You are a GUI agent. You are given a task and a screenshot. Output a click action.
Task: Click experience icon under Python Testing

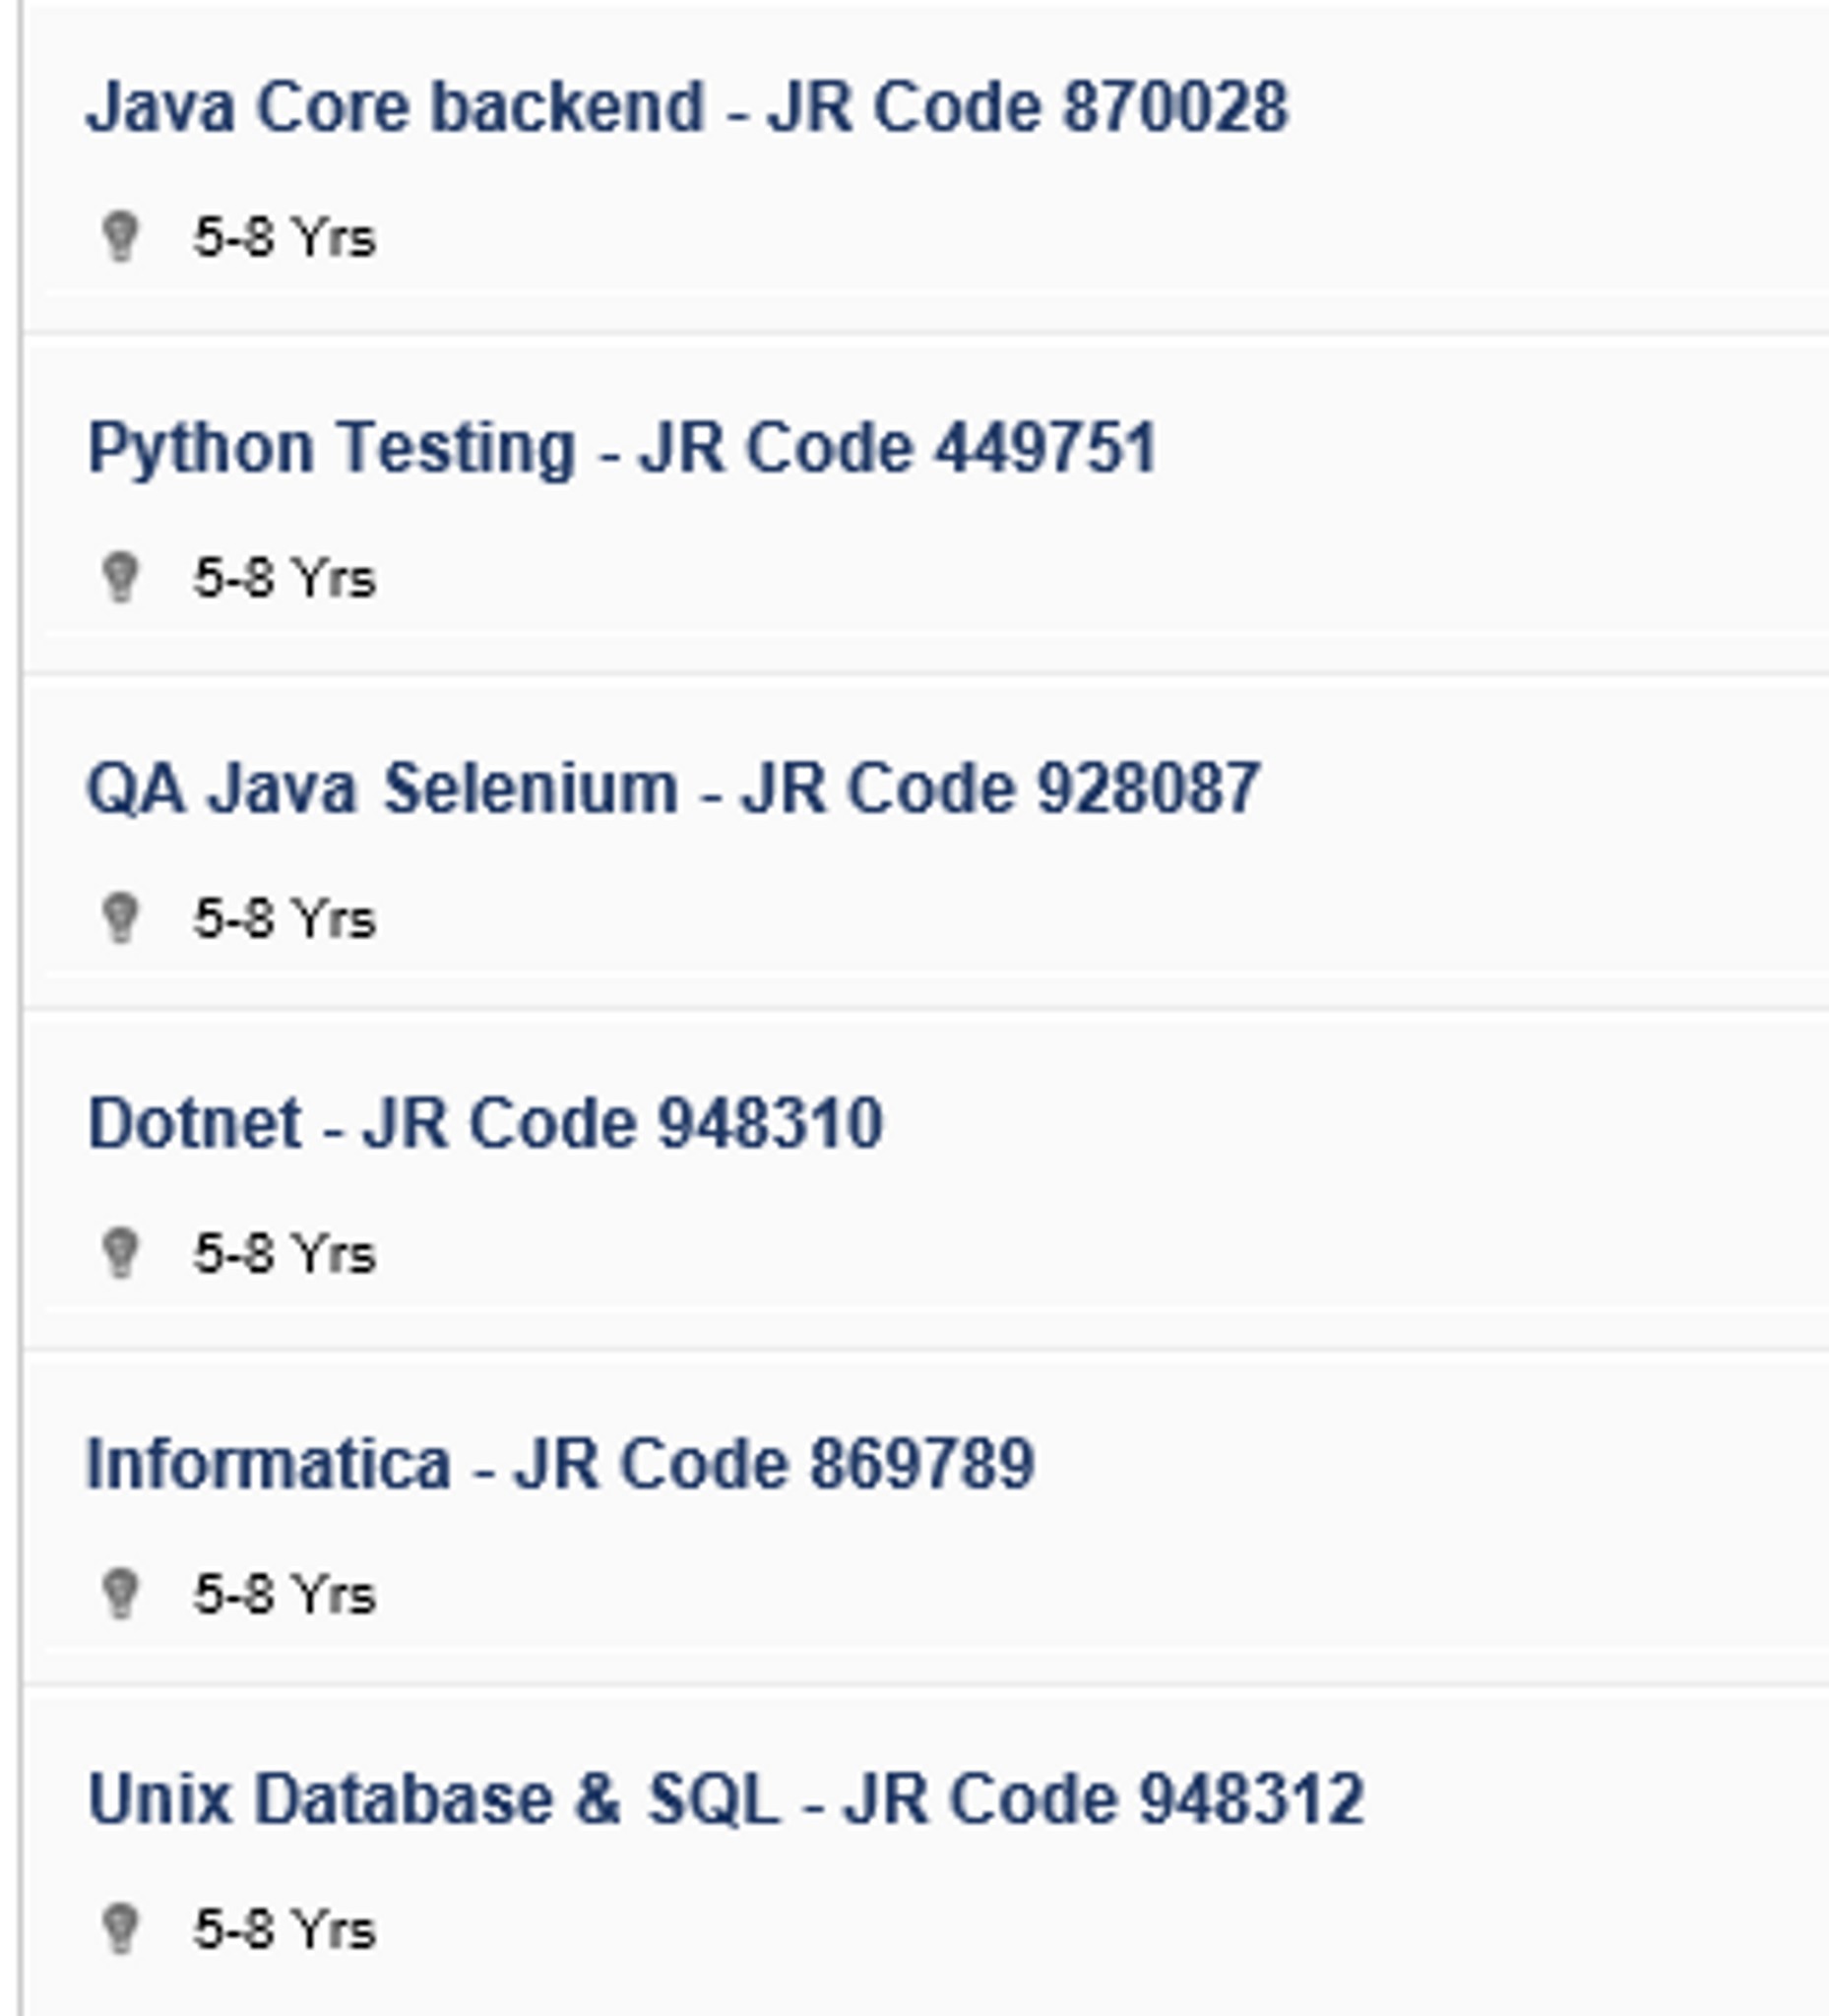[x=121, y=577]
